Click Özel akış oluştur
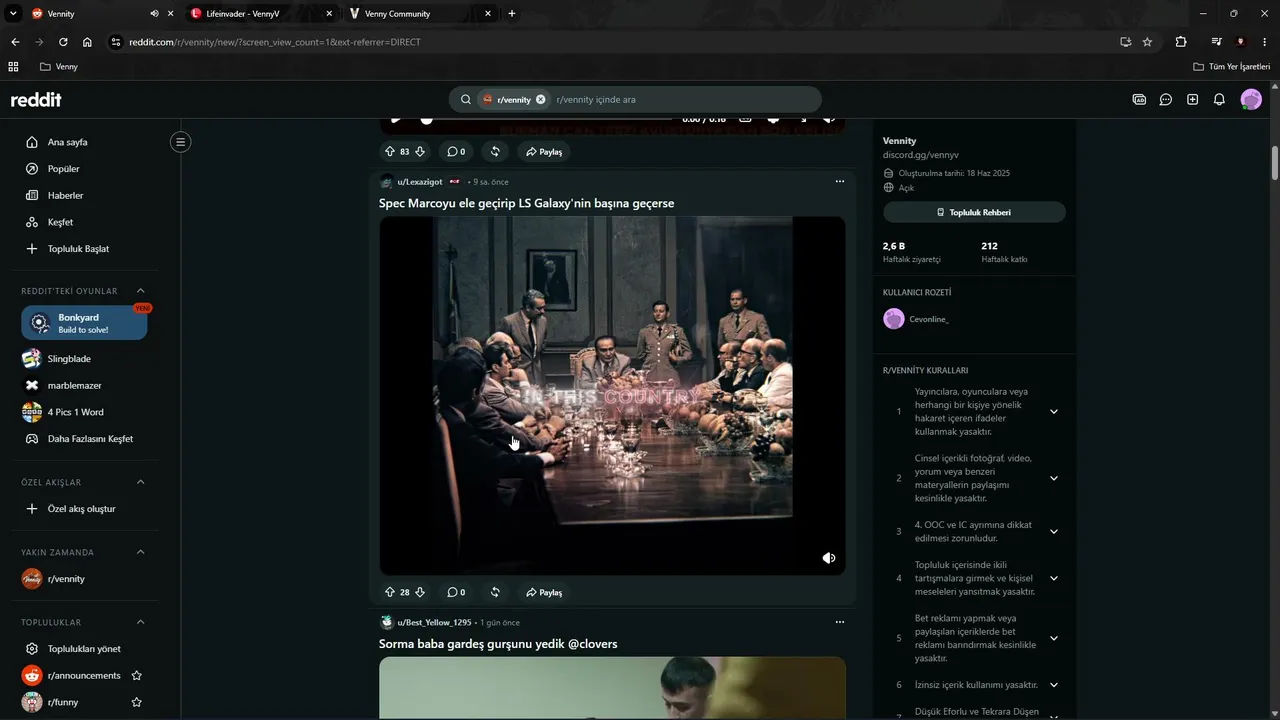The image size is (1280, 720). [x=84, y=509]
